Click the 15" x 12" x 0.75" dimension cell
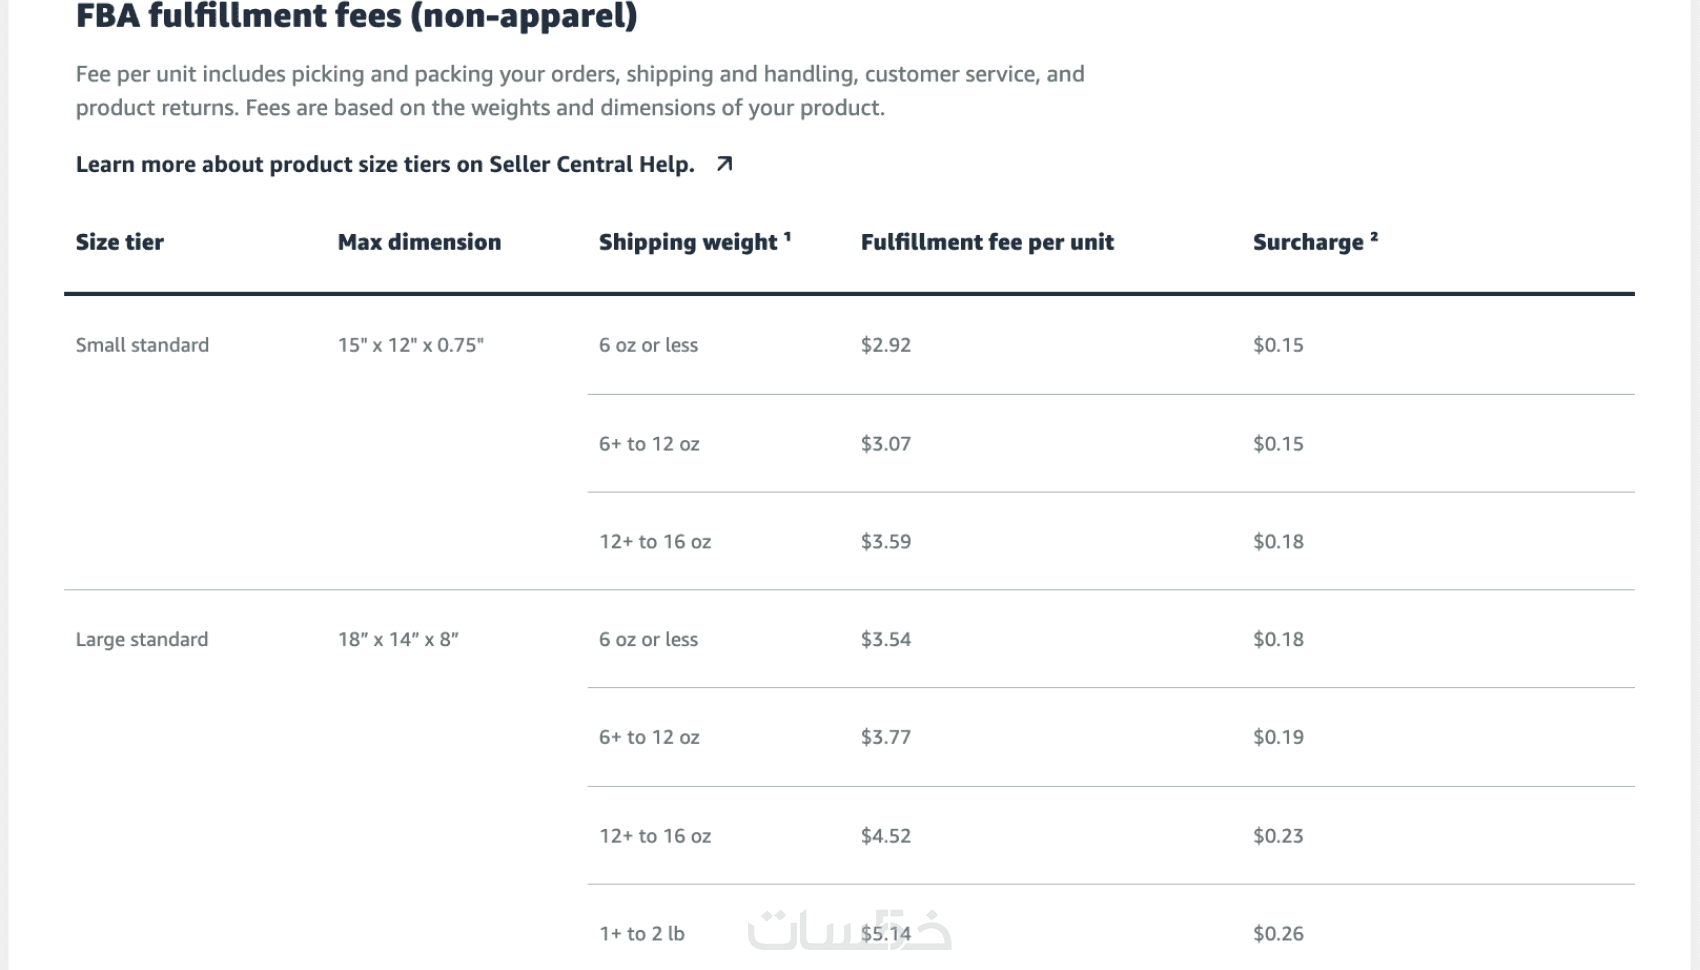Image resolution: width=1700 pixels, height=970 pixels. pyautogui.click(x=410, y=345)
